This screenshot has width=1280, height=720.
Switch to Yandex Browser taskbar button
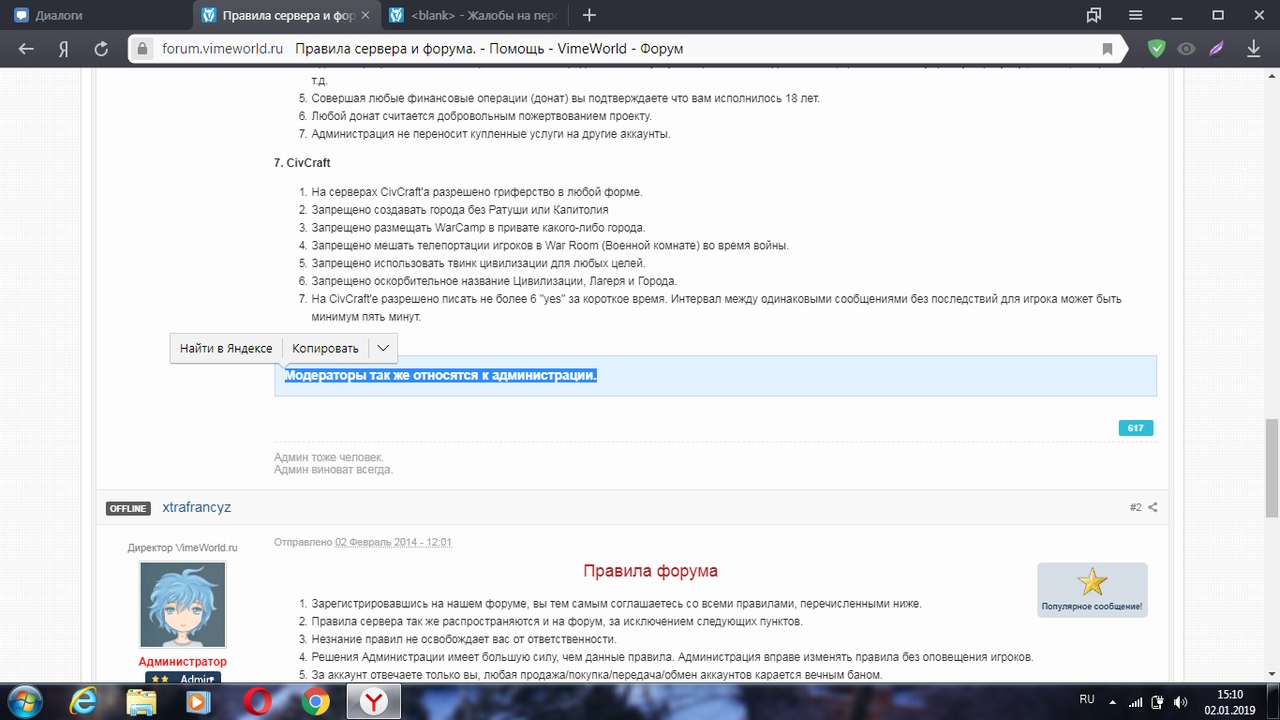(373, 702)
